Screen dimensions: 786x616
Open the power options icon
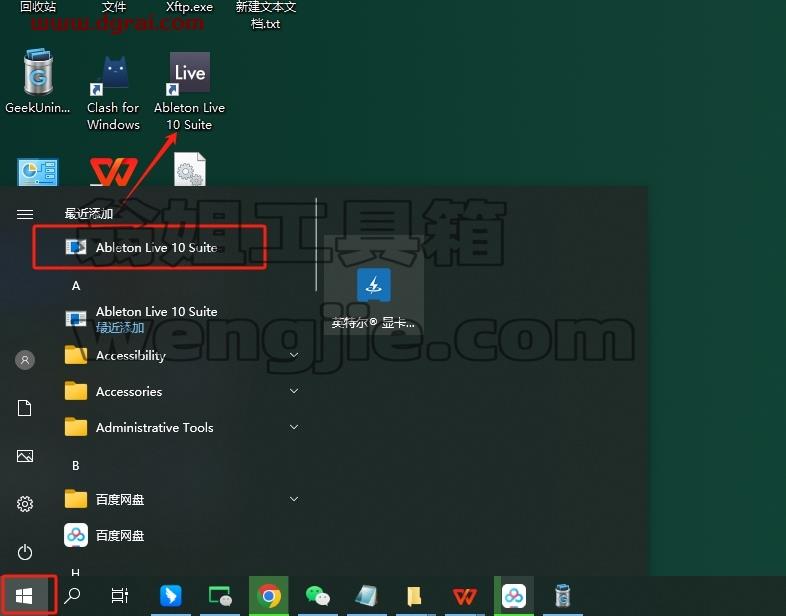coord(25,552)
